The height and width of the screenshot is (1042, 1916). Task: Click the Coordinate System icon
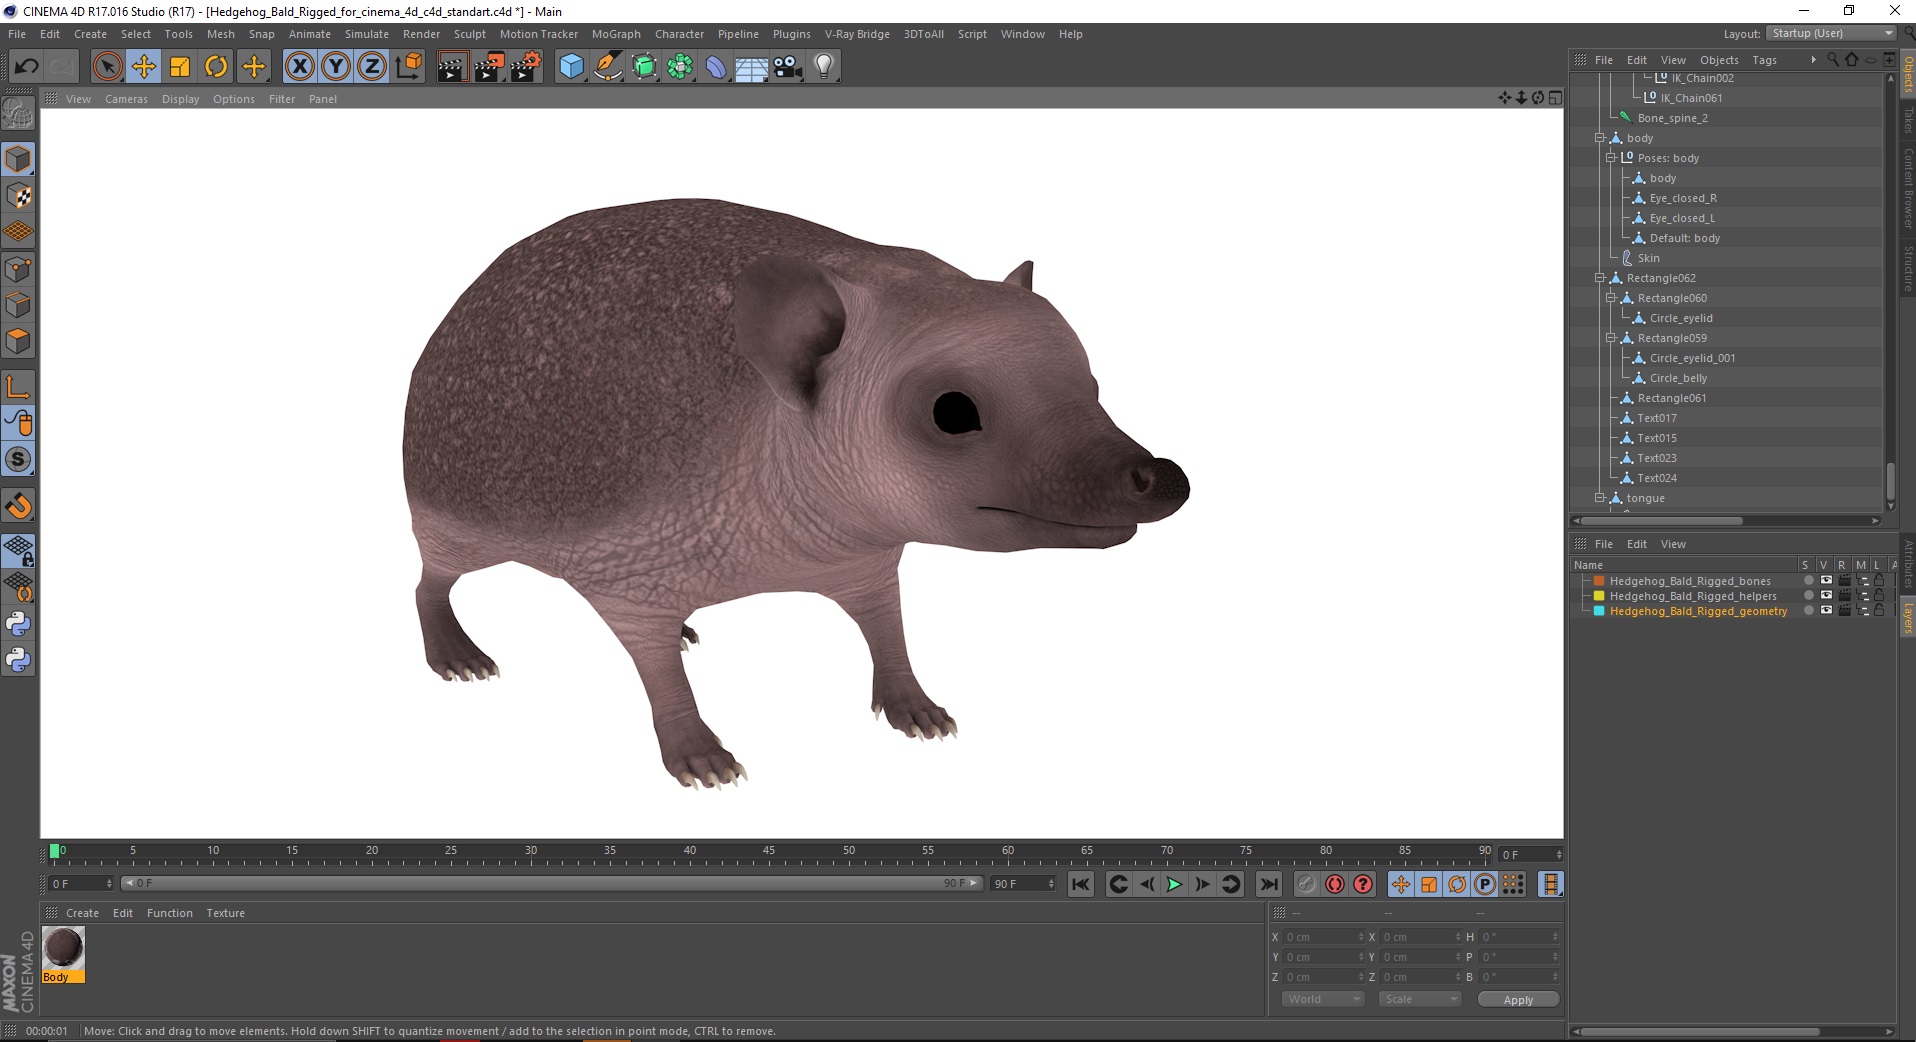coord(408,67)
